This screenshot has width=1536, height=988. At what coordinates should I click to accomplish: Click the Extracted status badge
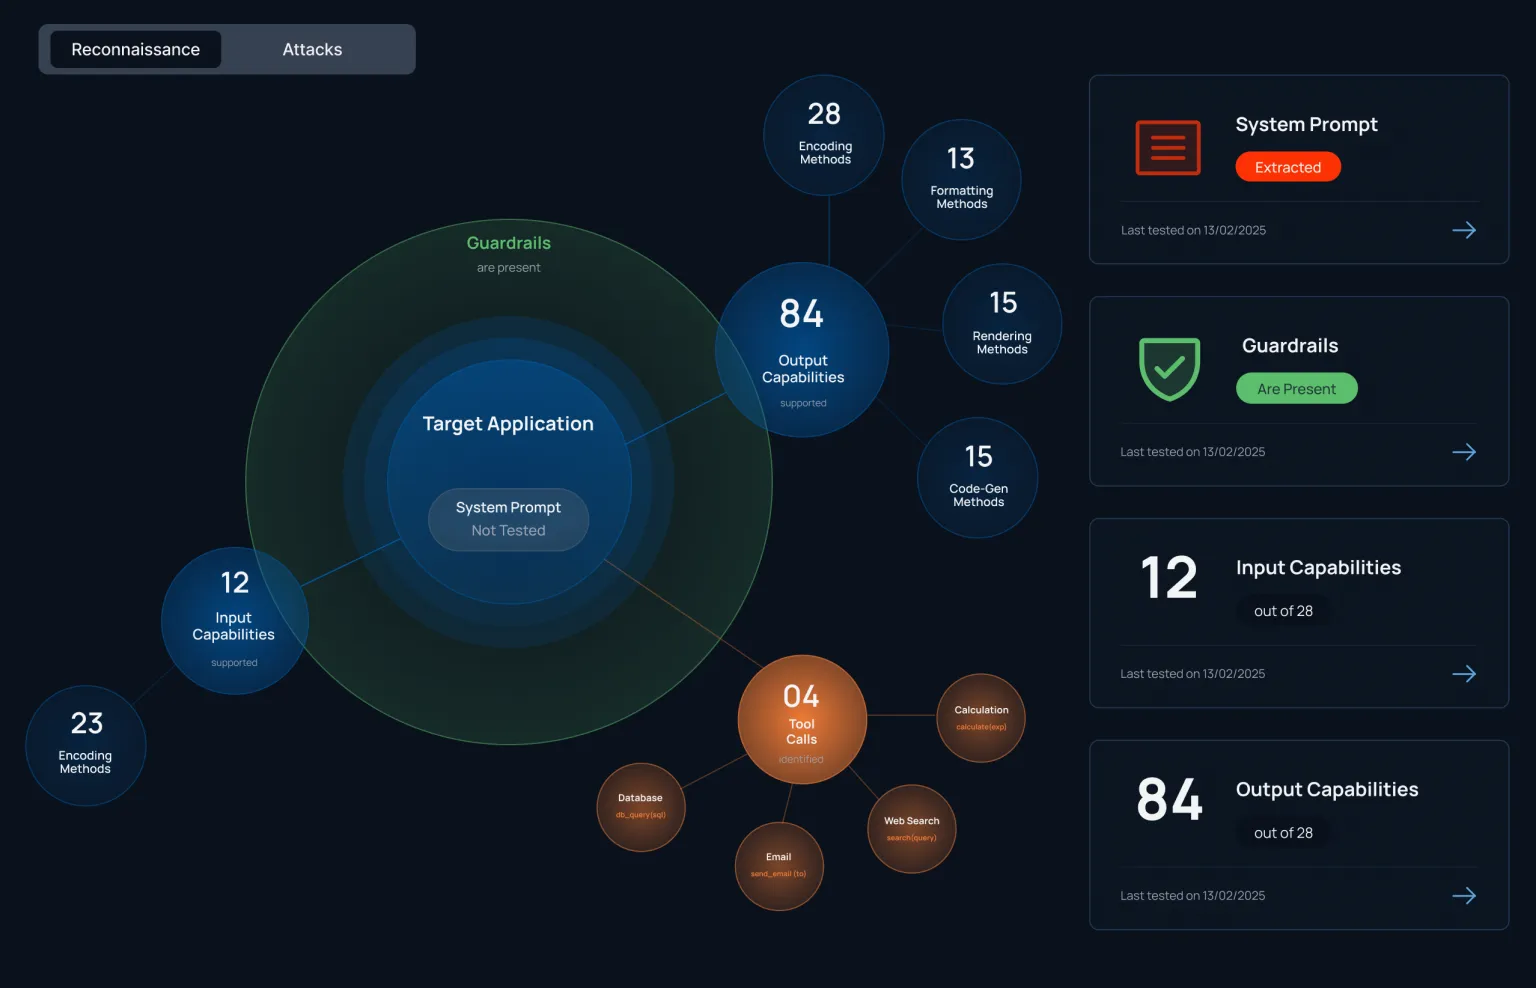pyautogui.click(x=1288, y=167)
